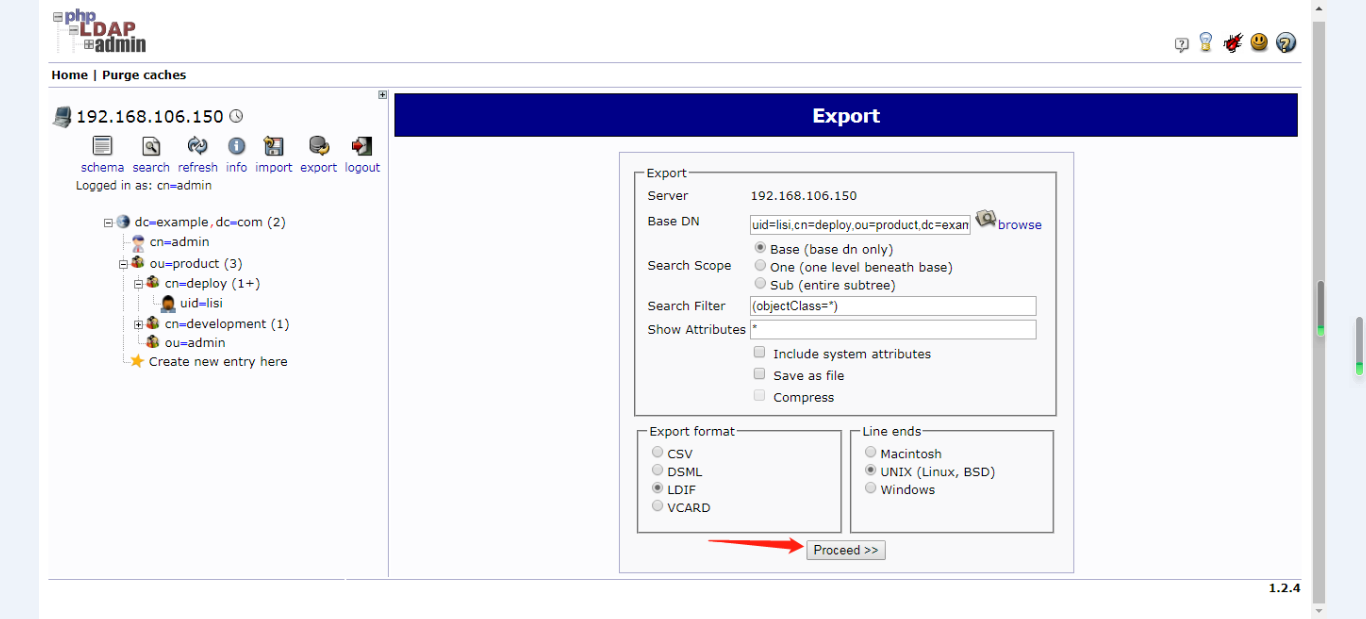Click inside the Search Filter input field
Image resolution: width=1366 pixels, height=619 pixels.
click(x=890, y=305)
